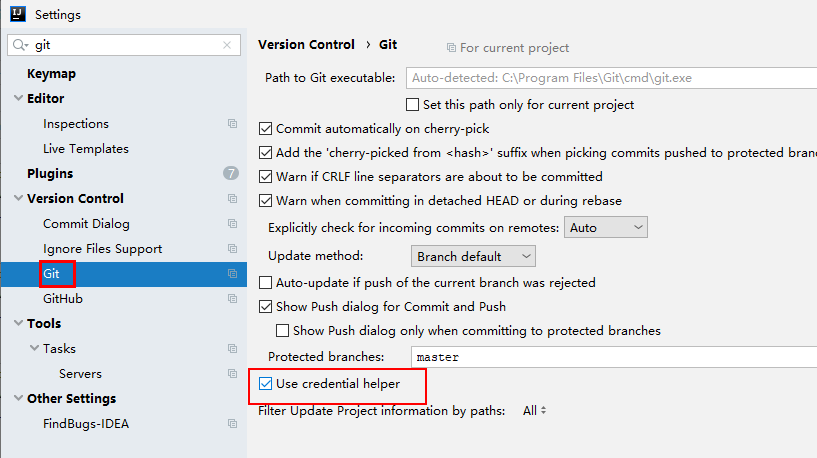
Task: Open the Update method Branch default dropdown
Action: tap(473, 256)
